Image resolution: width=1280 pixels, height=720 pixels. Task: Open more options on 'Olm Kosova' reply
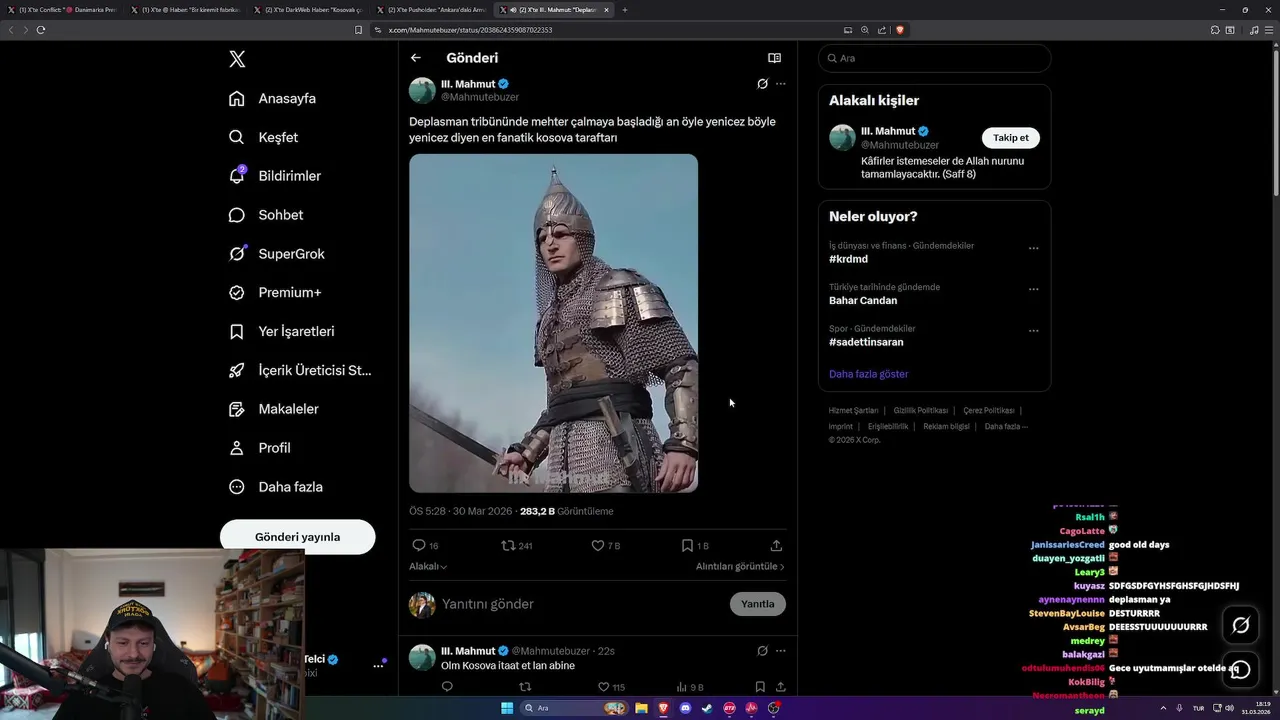click(x=781, y=651)
